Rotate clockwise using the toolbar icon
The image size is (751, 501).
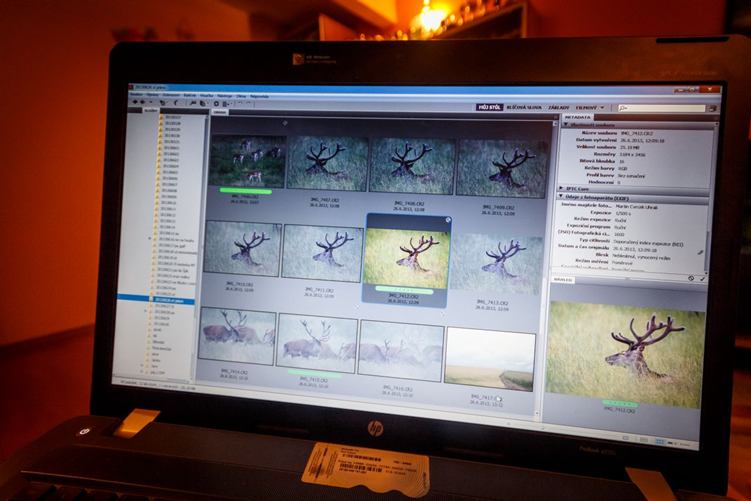[249, 103]
